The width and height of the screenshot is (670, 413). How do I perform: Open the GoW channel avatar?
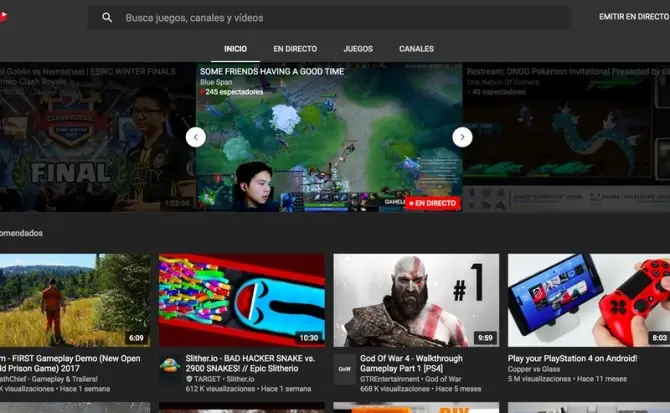(x=344, y=369)
